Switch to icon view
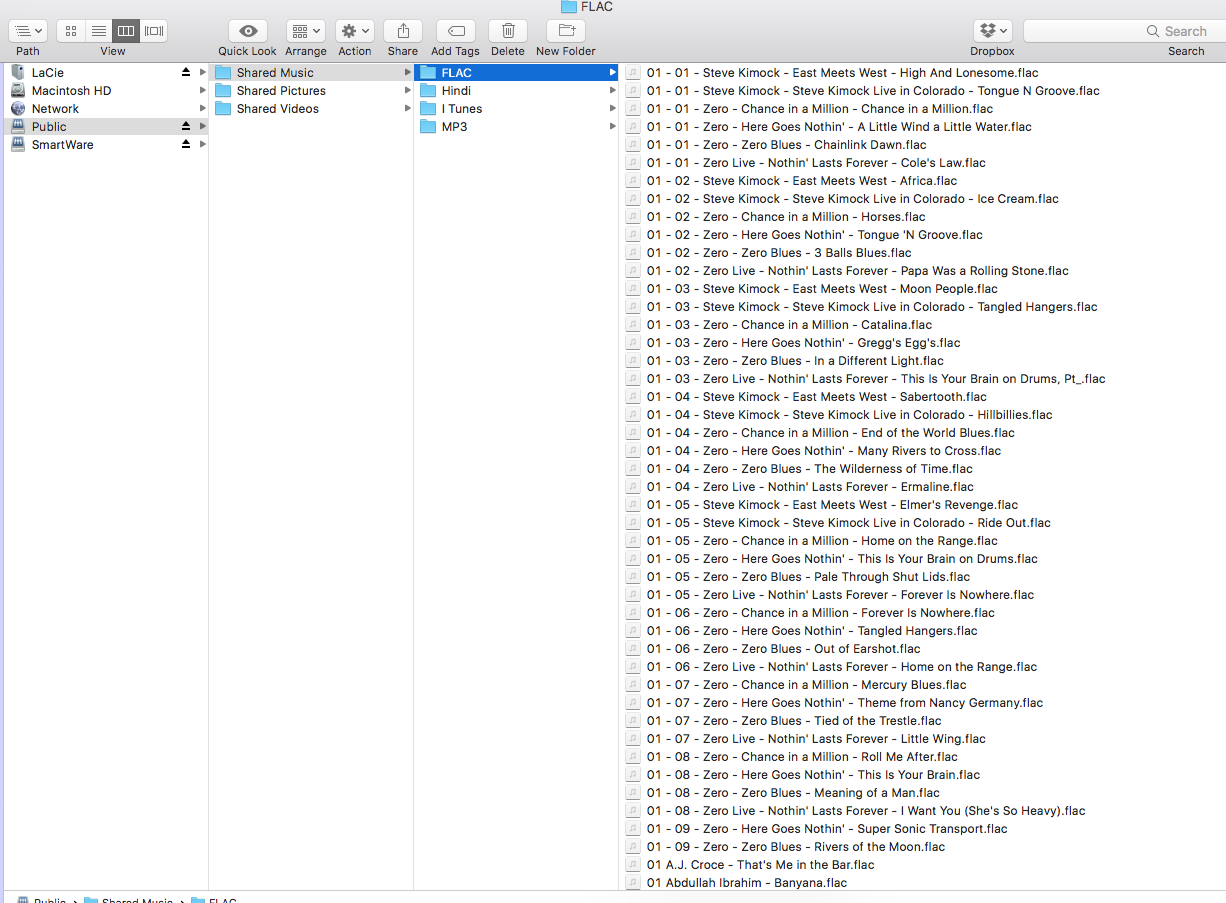The width and height of the screenshot is (1226, 903). click(71, 31)
